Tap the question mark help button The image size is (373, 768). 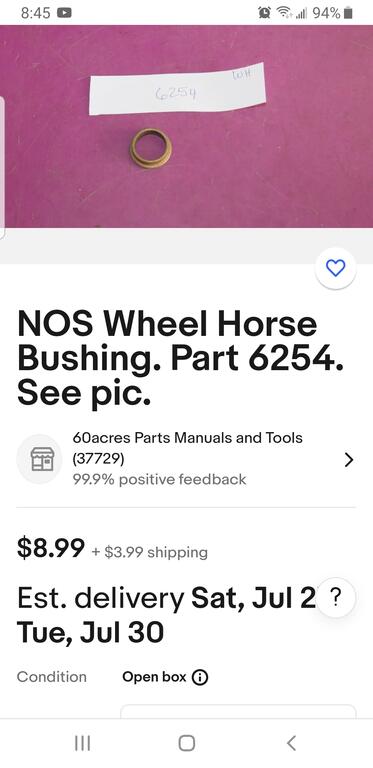(335, 598)
